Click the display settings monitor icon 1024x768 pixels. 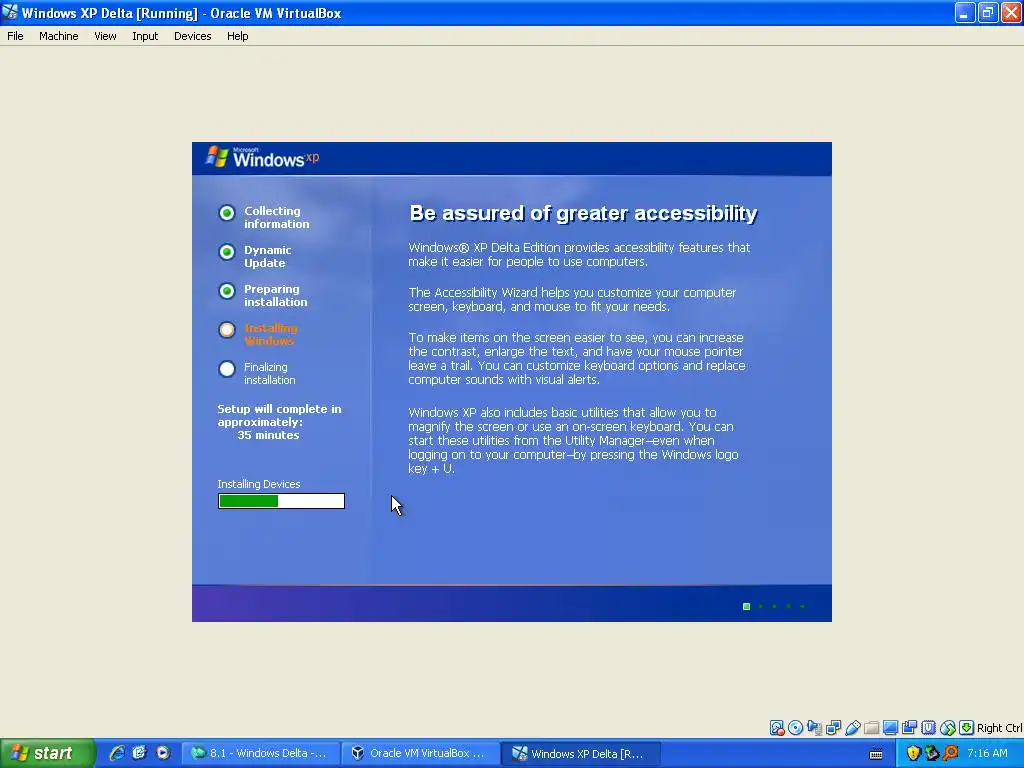[890, 728]
